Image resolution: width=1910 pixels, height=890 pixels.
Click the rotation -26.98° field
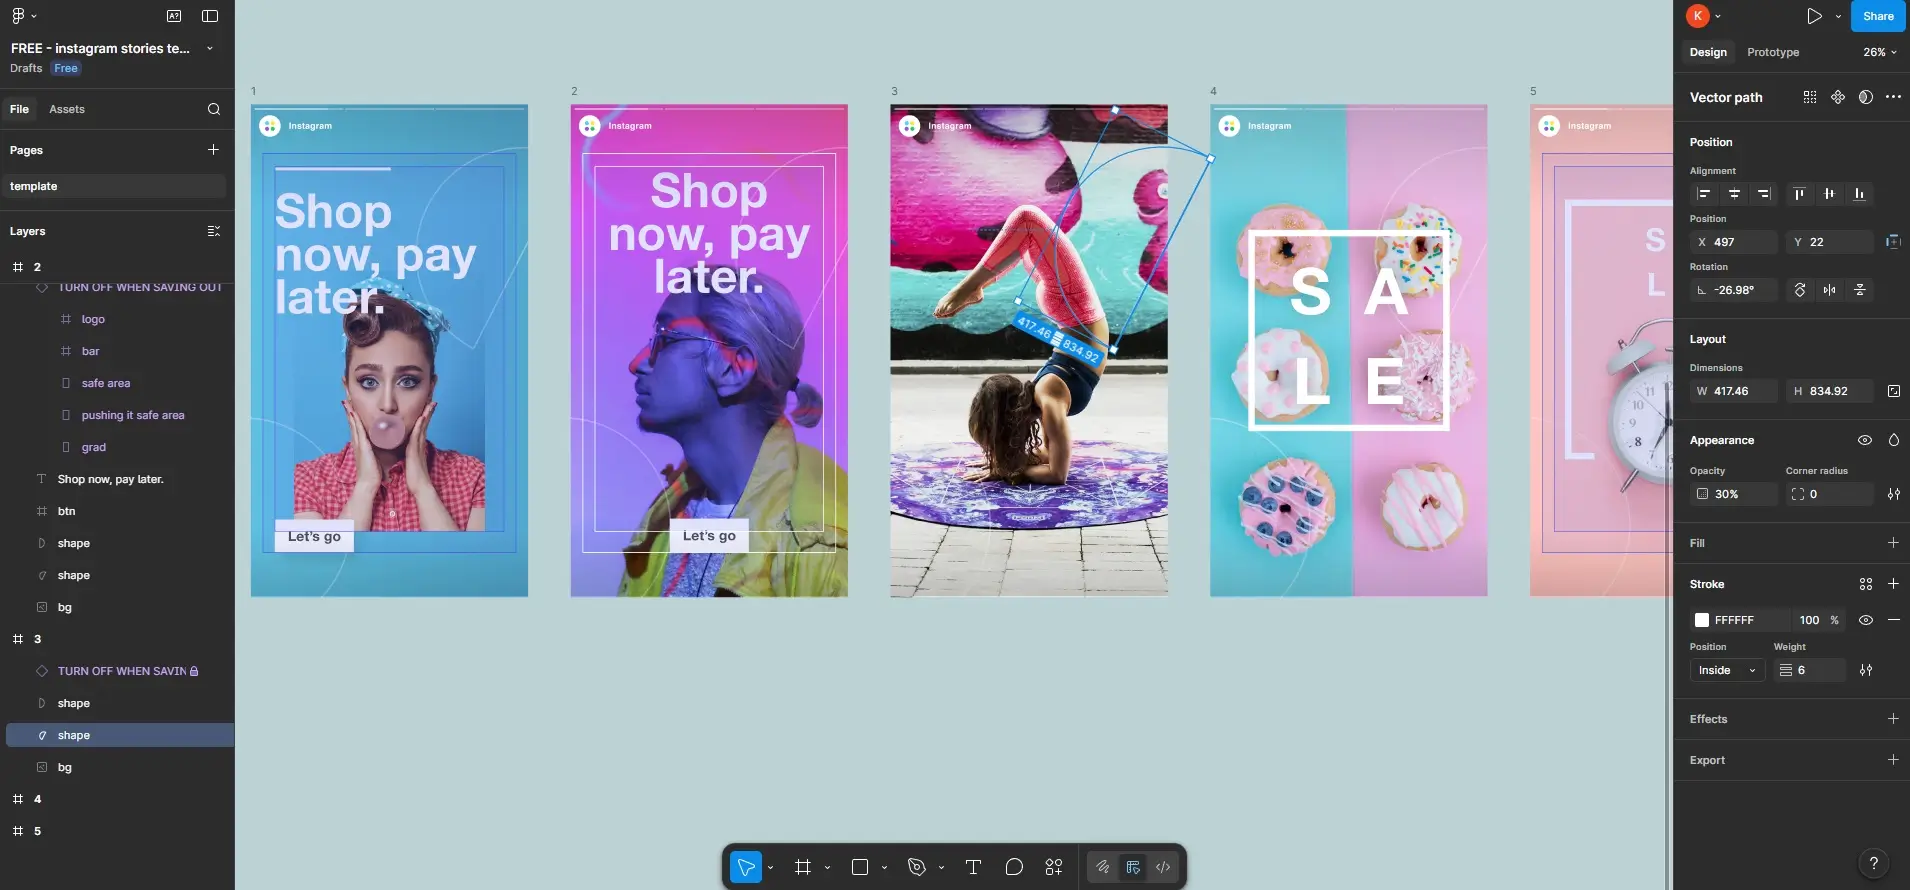1733,290
